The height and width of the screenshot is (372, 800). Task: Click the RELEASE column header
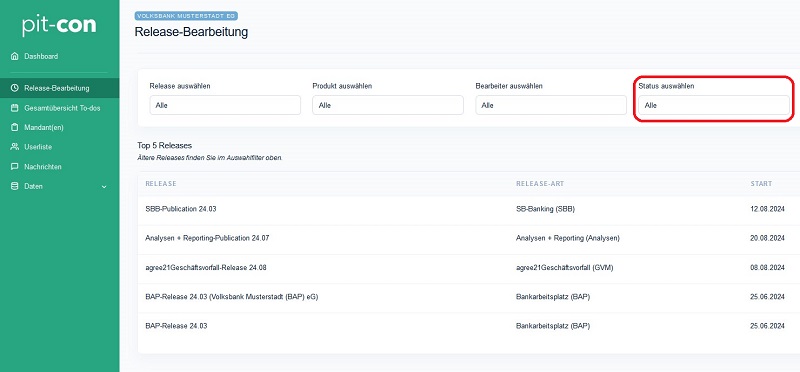point(161,184)
